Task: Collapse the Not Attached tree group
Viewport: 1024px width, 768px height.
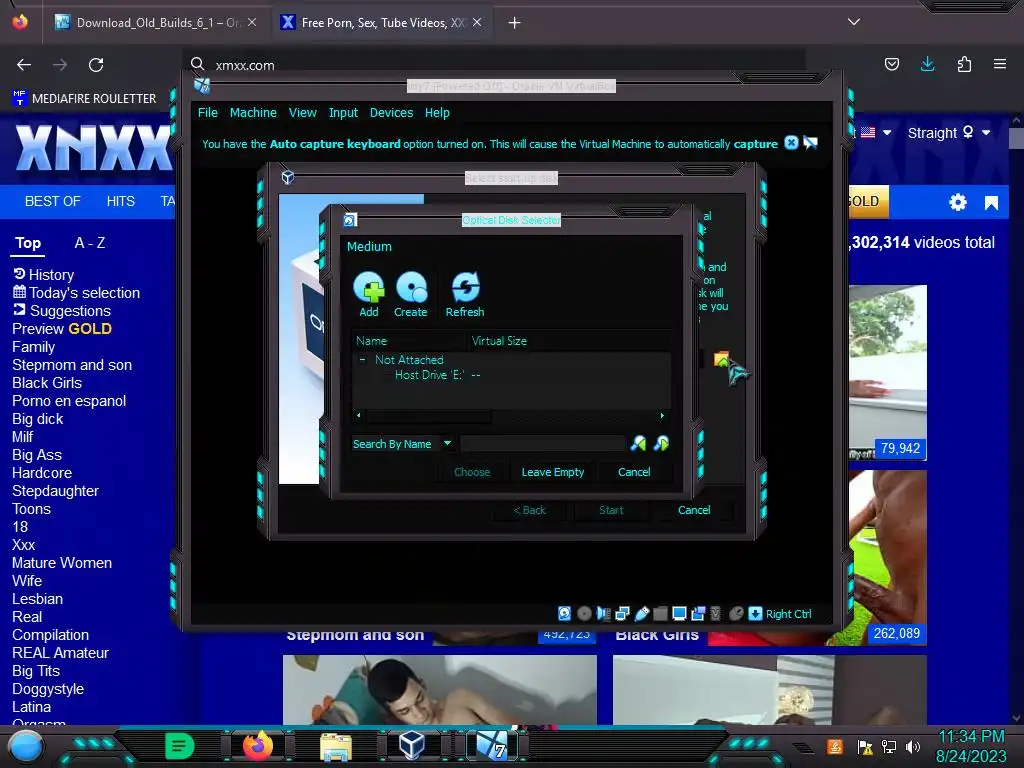Action: tap(362, 359)
